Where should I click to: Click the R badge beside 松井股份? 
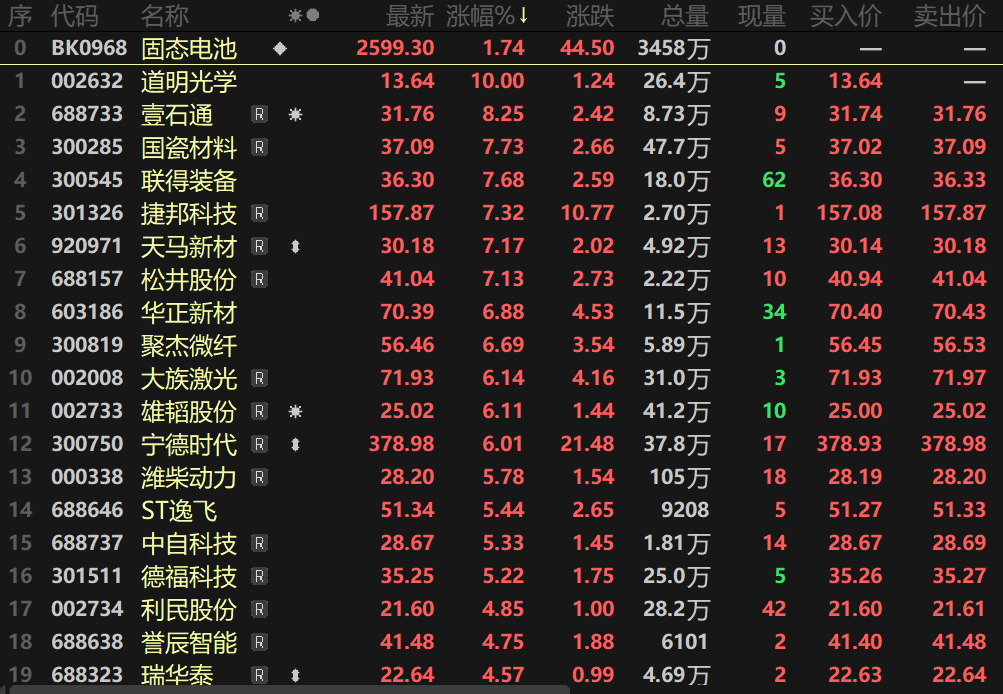pyautogui.click(x=259, y=280)
